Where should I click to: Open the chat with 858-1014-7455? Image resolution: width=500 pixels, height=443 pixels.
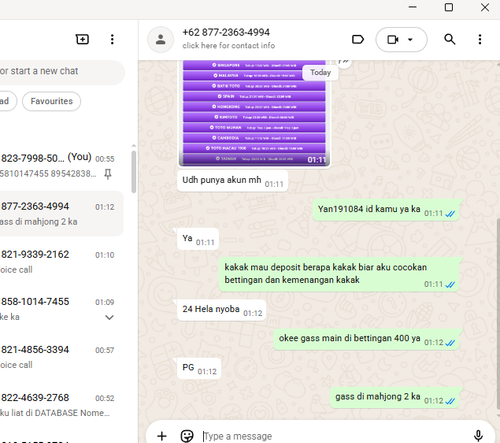(62, 309)
